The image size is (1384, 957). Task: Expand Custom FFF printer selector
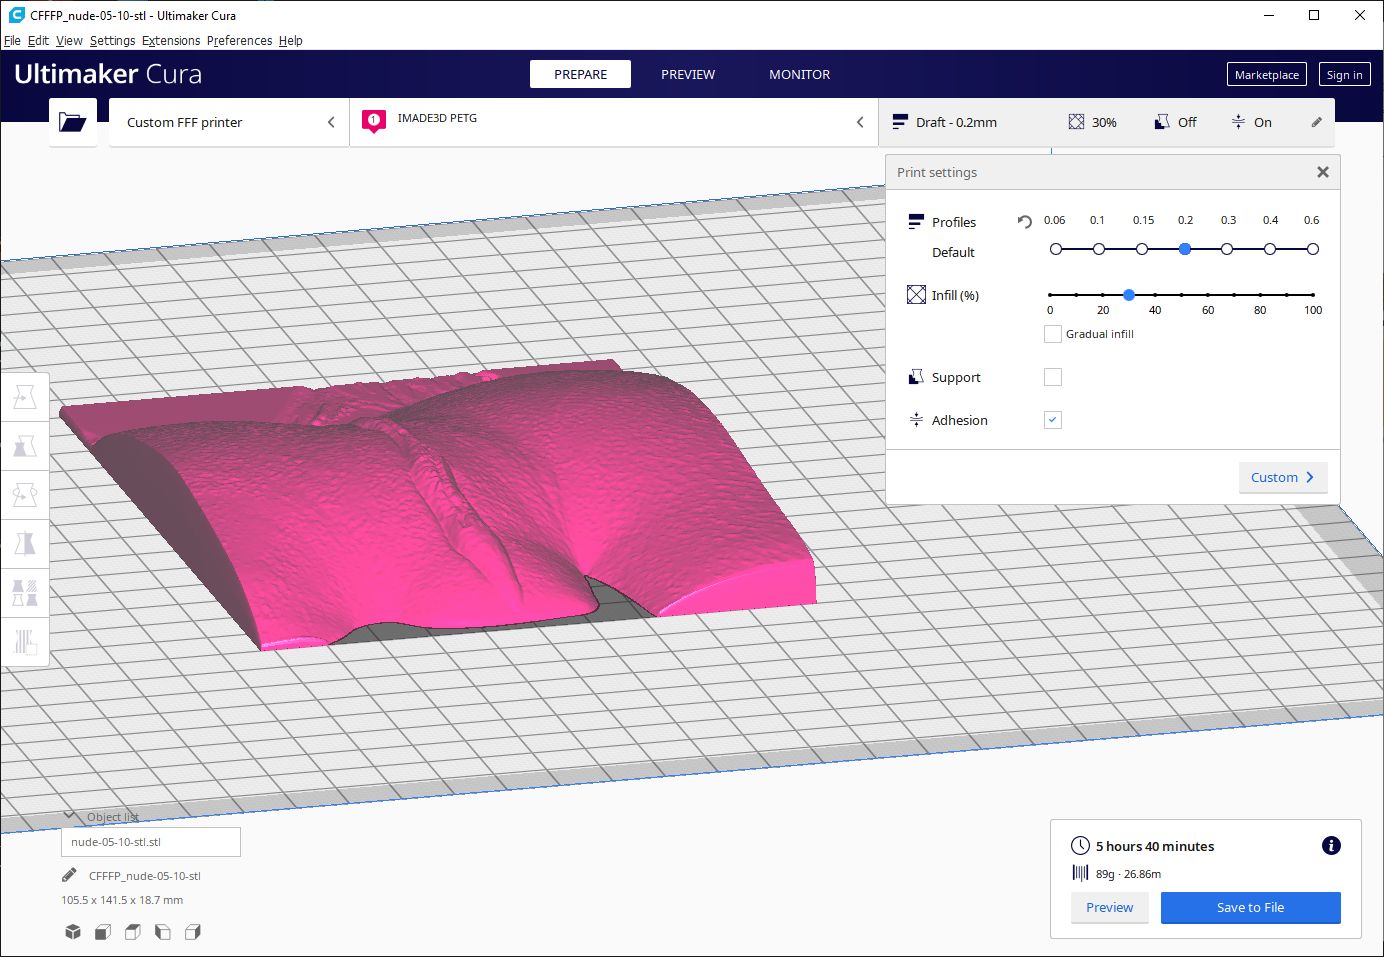pos(229,122)
